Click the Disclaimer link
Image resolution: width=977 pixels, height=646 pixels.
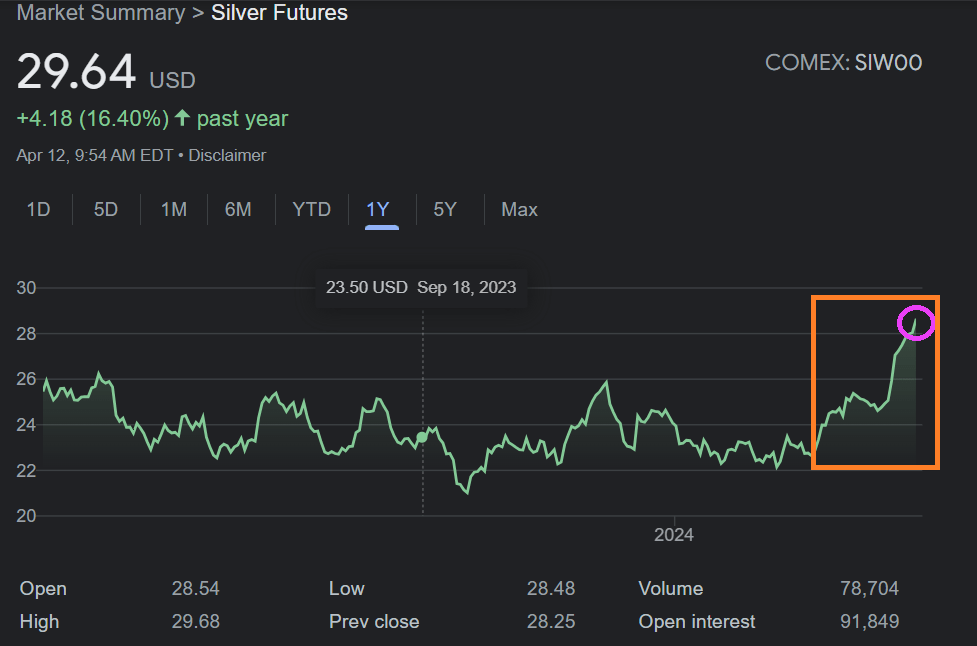(227, 155)
